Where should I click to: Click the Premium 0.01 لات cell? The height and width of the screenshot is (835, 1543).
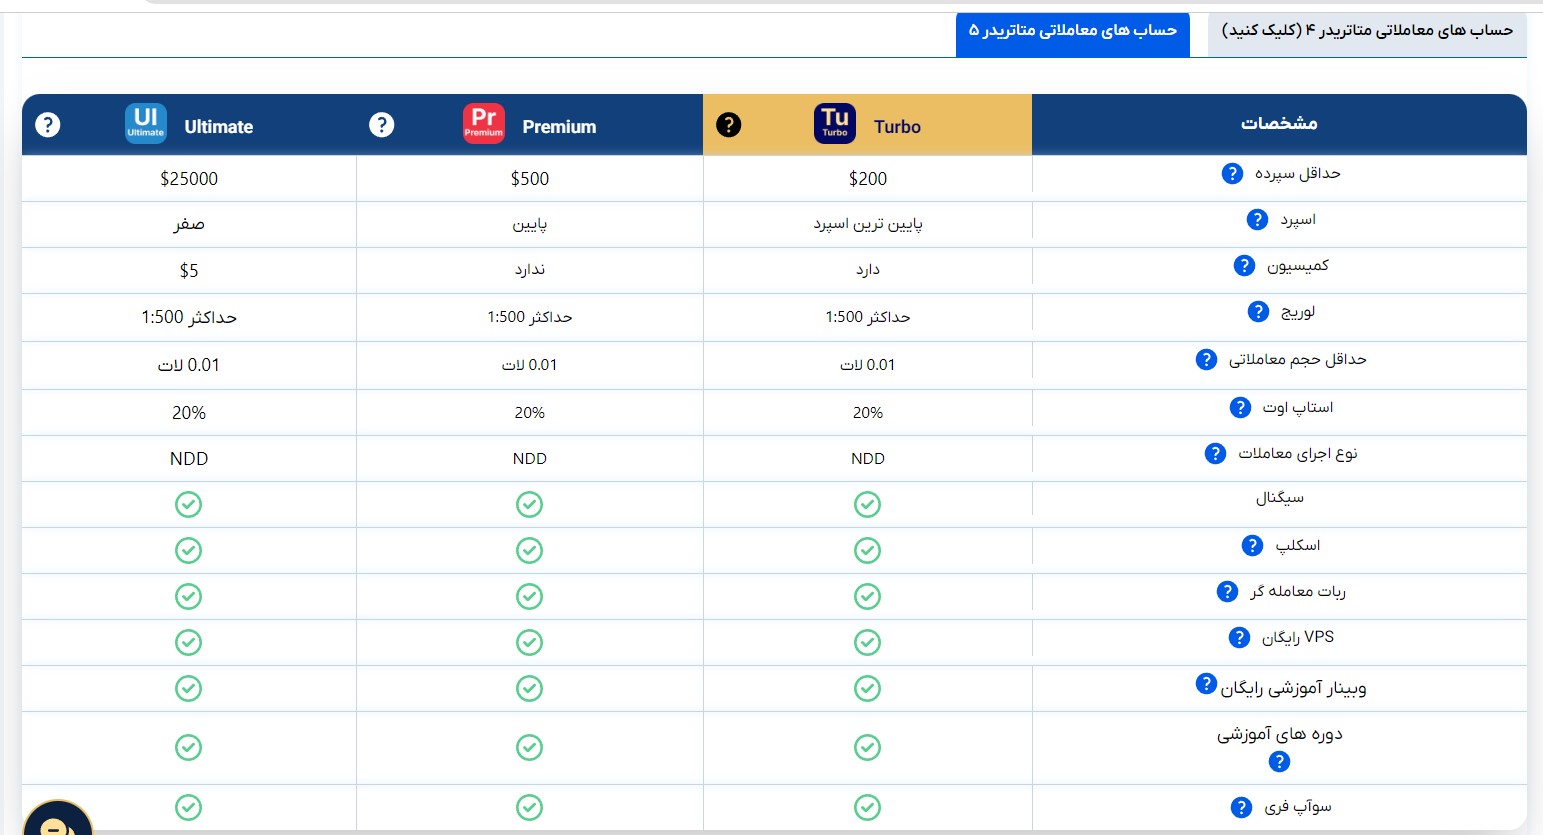(530, 365)
